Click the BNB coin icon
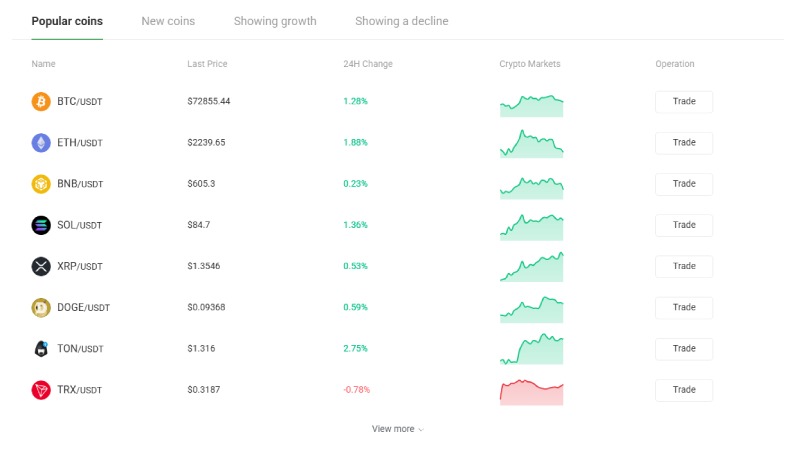 (41, 184)
